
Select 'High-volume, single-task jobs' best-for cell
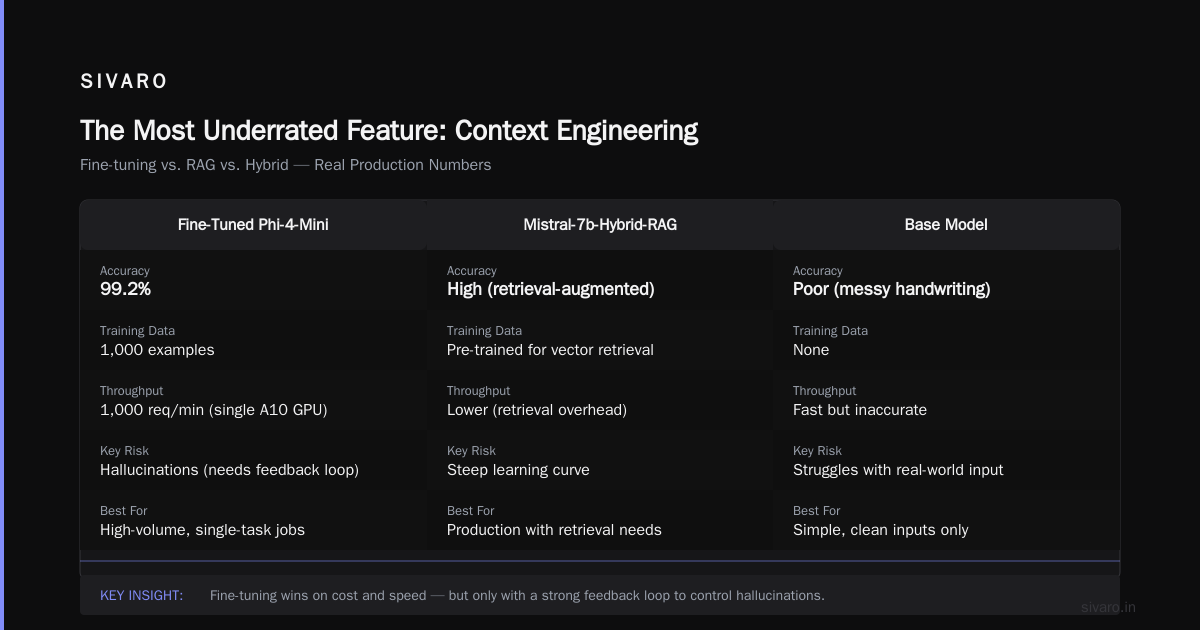(x=202, y=530)
